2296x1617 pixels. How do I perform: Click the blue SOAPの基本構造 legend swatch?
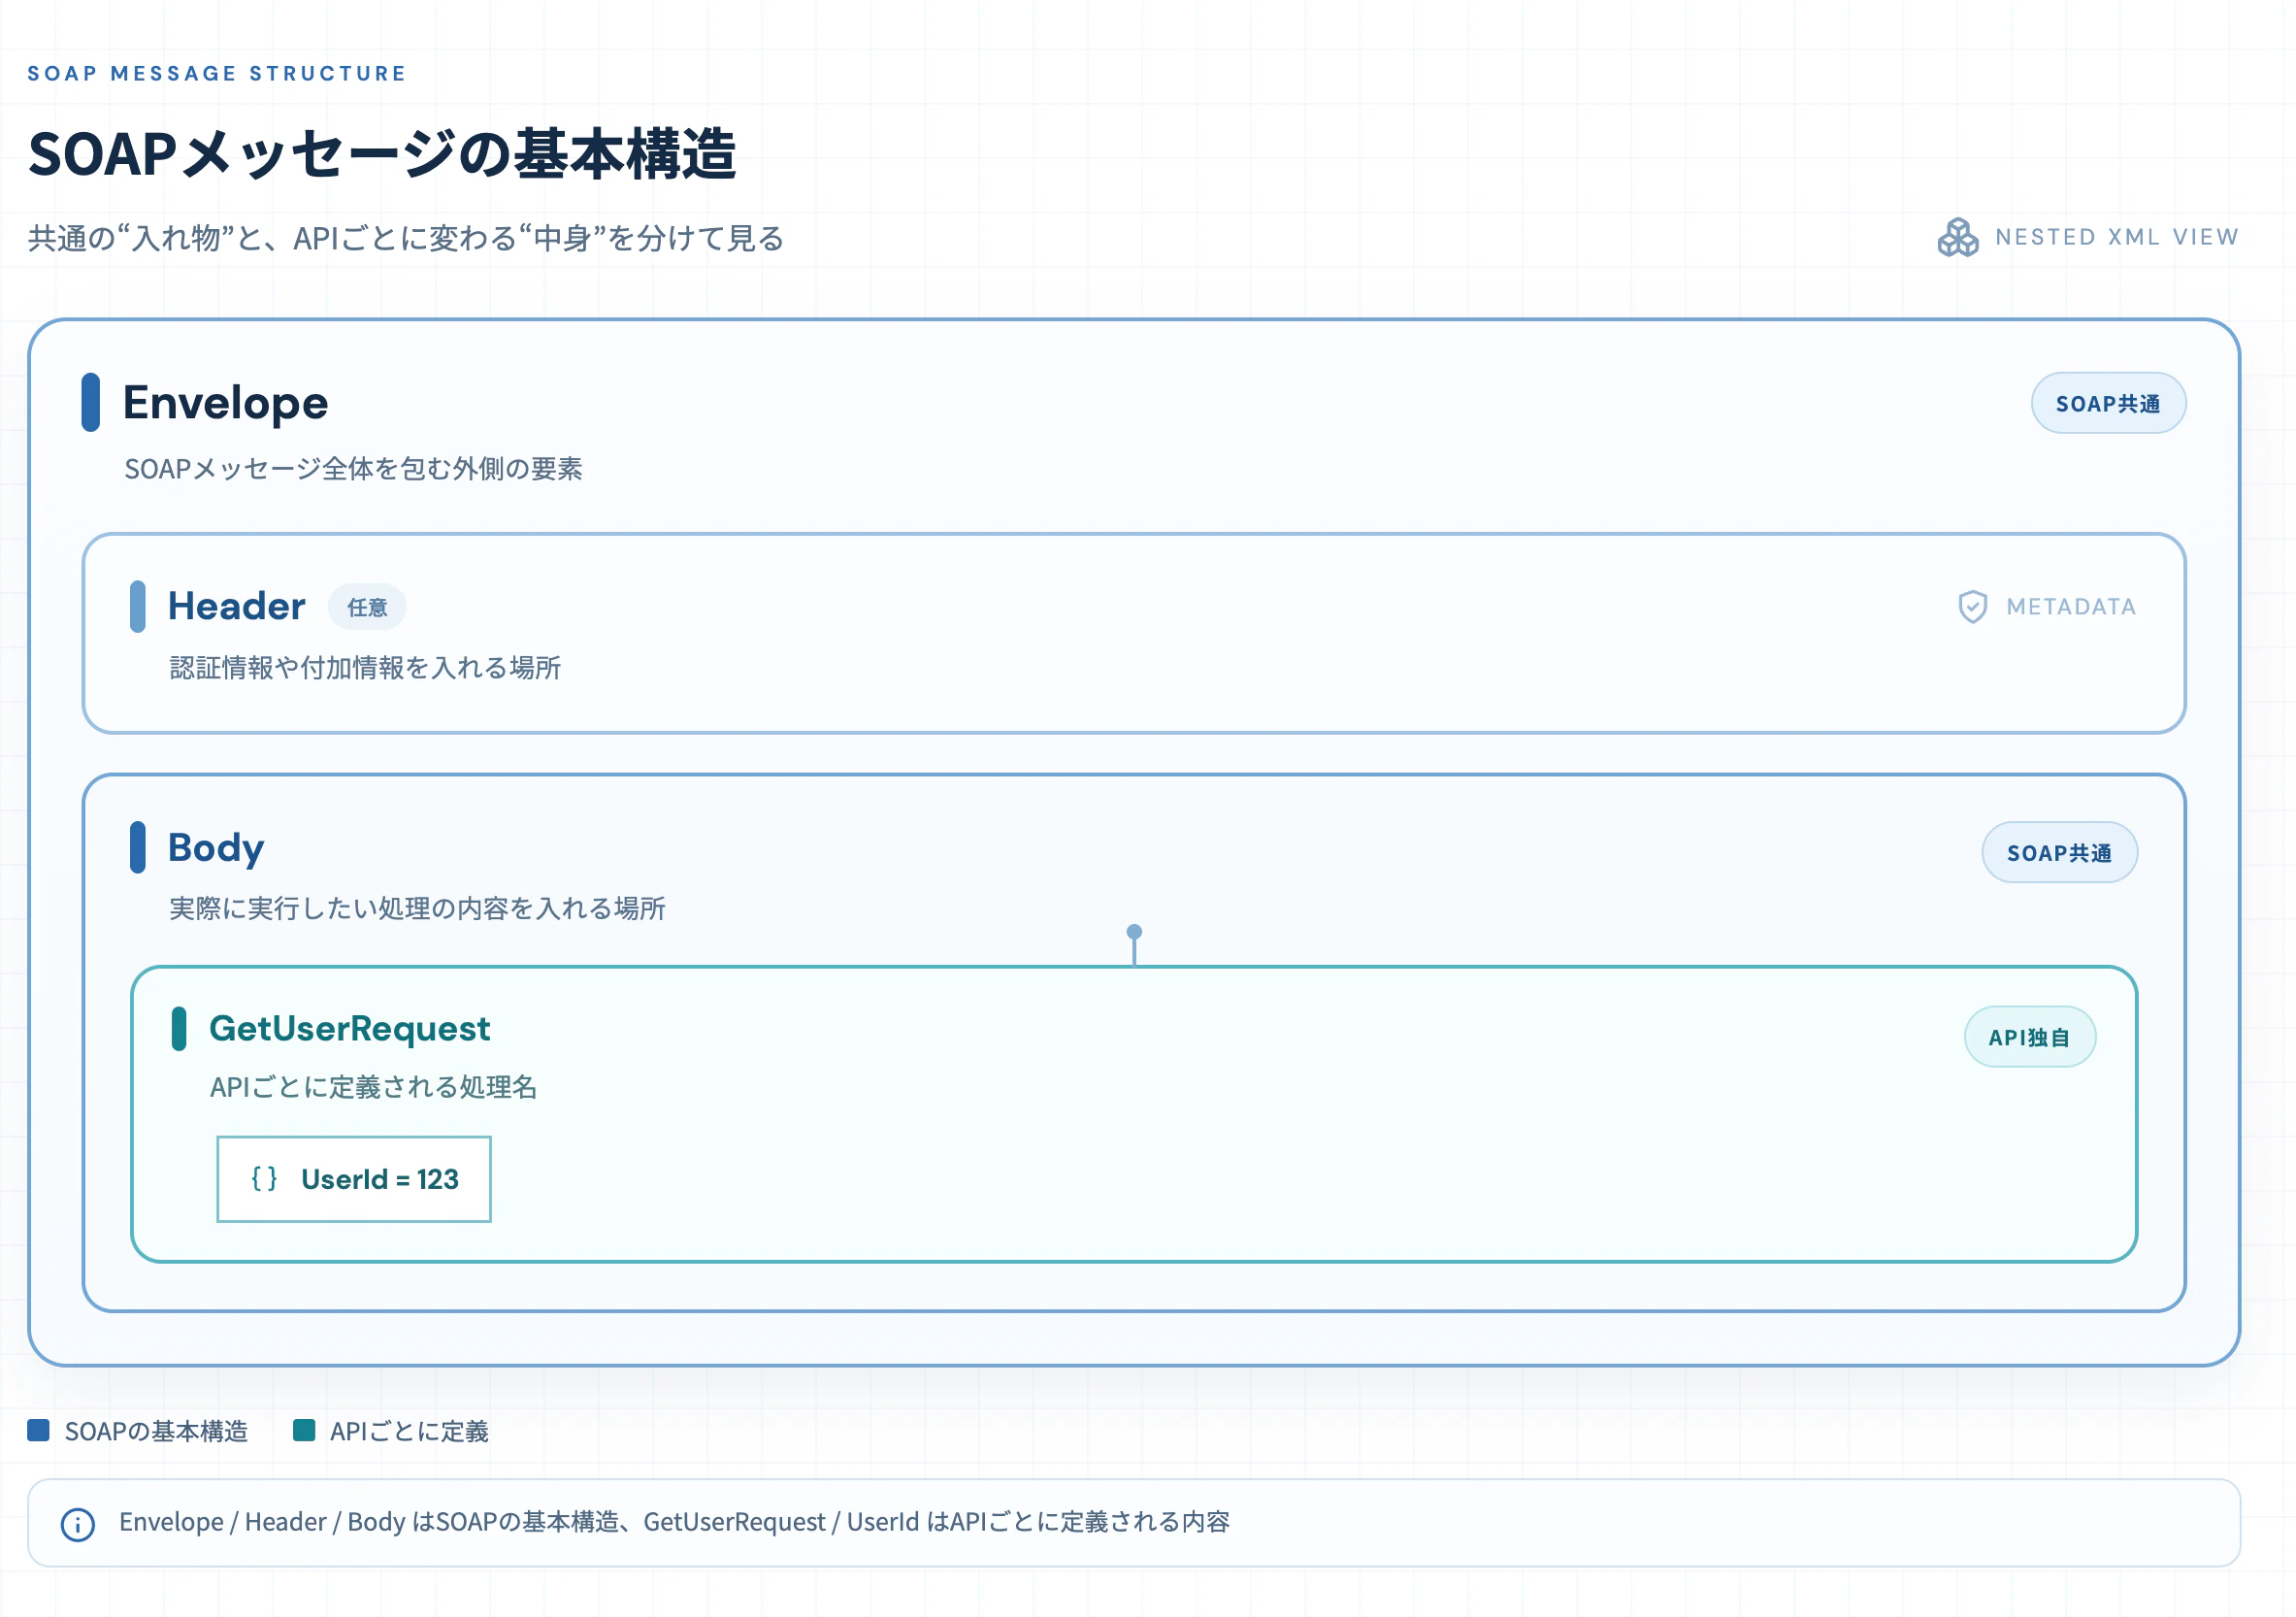[38, 1430]
